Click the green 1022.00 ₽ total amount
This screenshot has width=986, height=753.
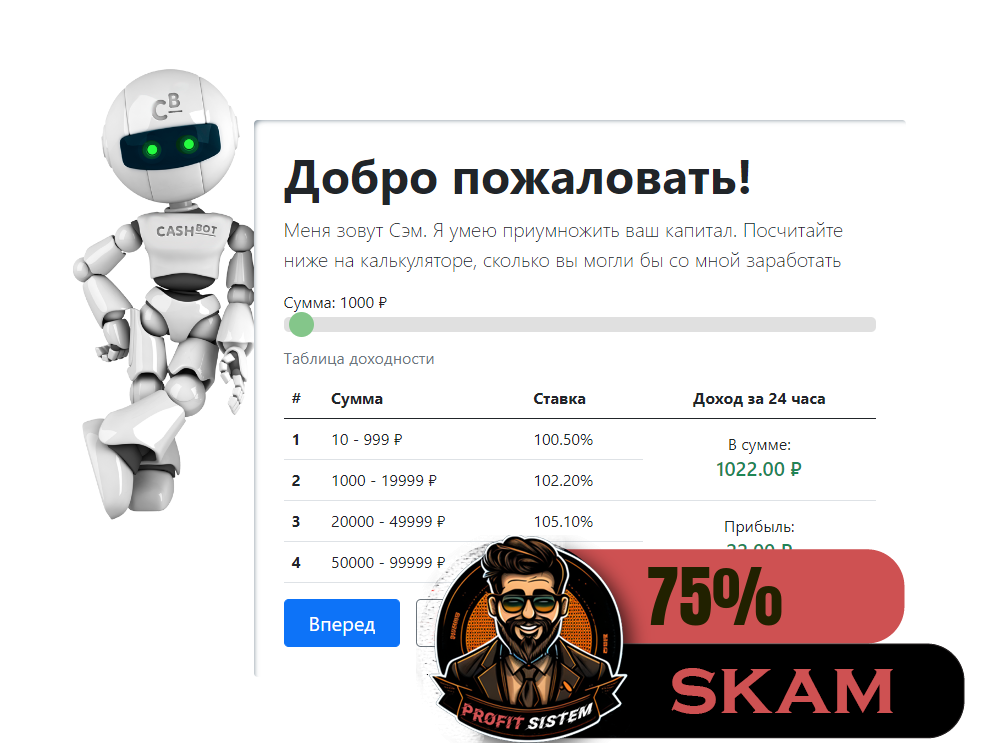[759, 469]
